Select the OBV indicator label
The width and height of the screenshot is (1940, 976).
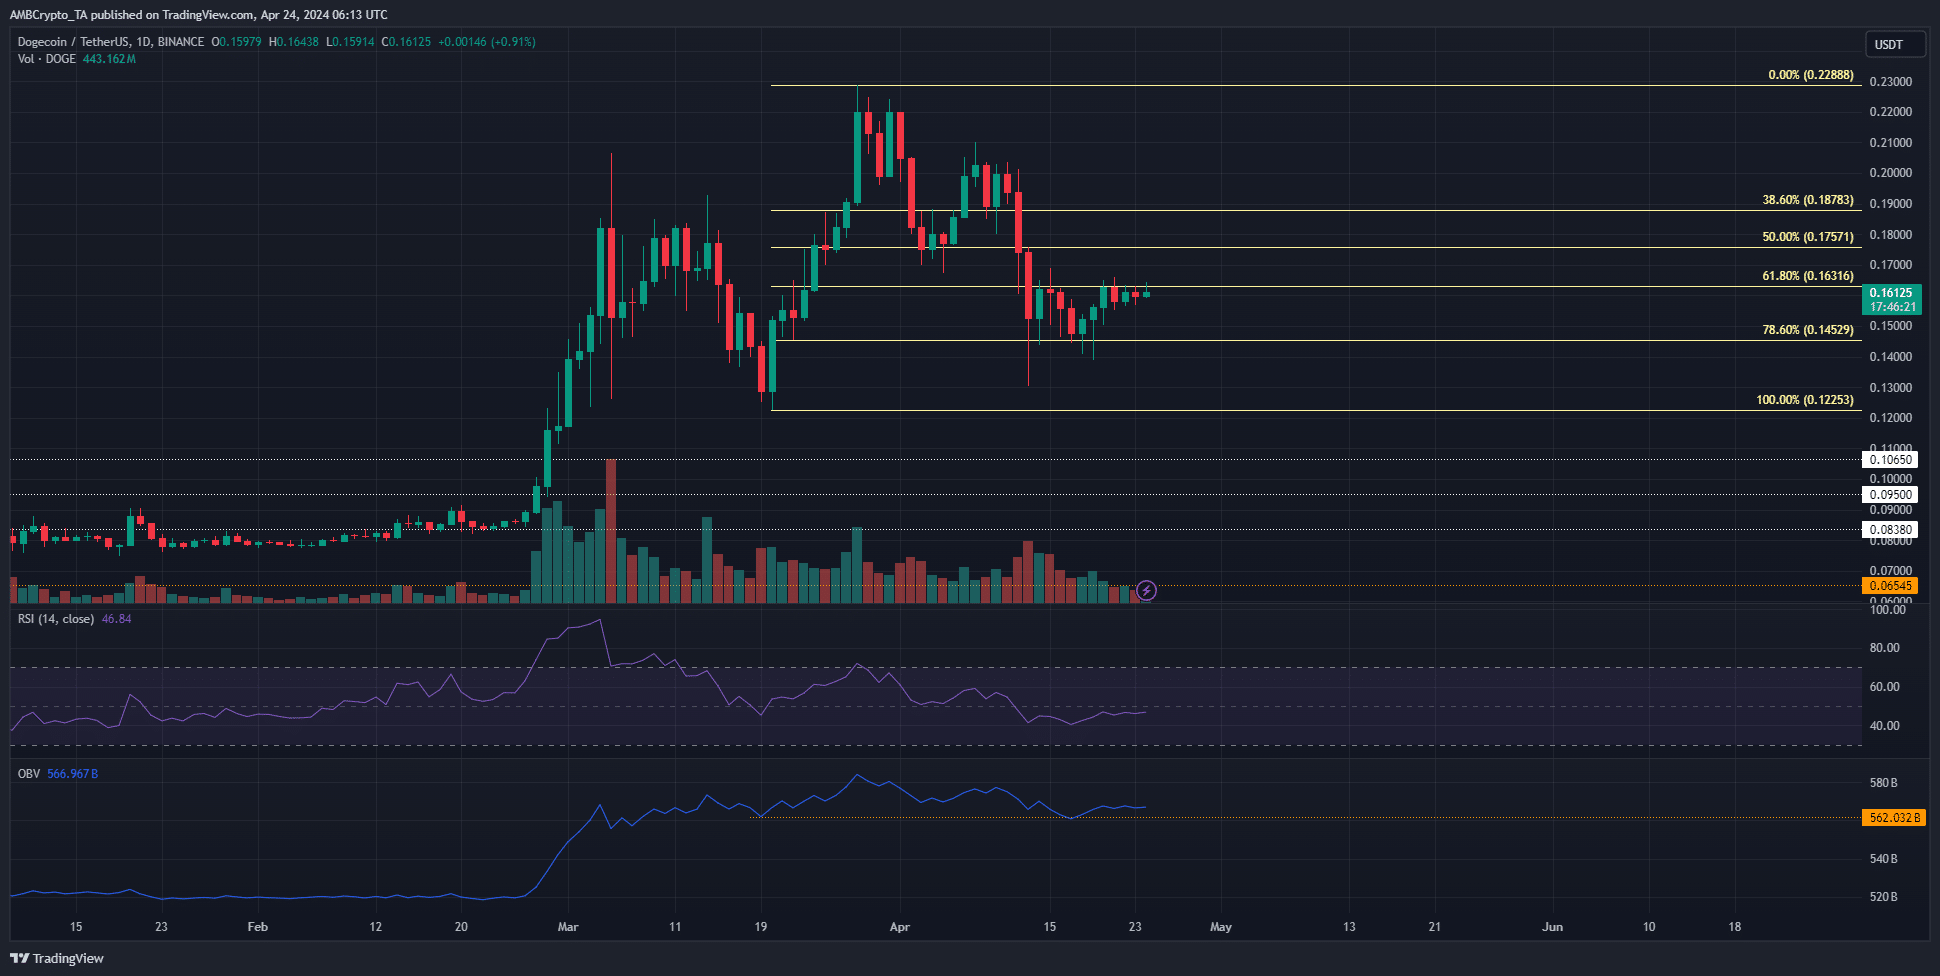coord(29,774)
